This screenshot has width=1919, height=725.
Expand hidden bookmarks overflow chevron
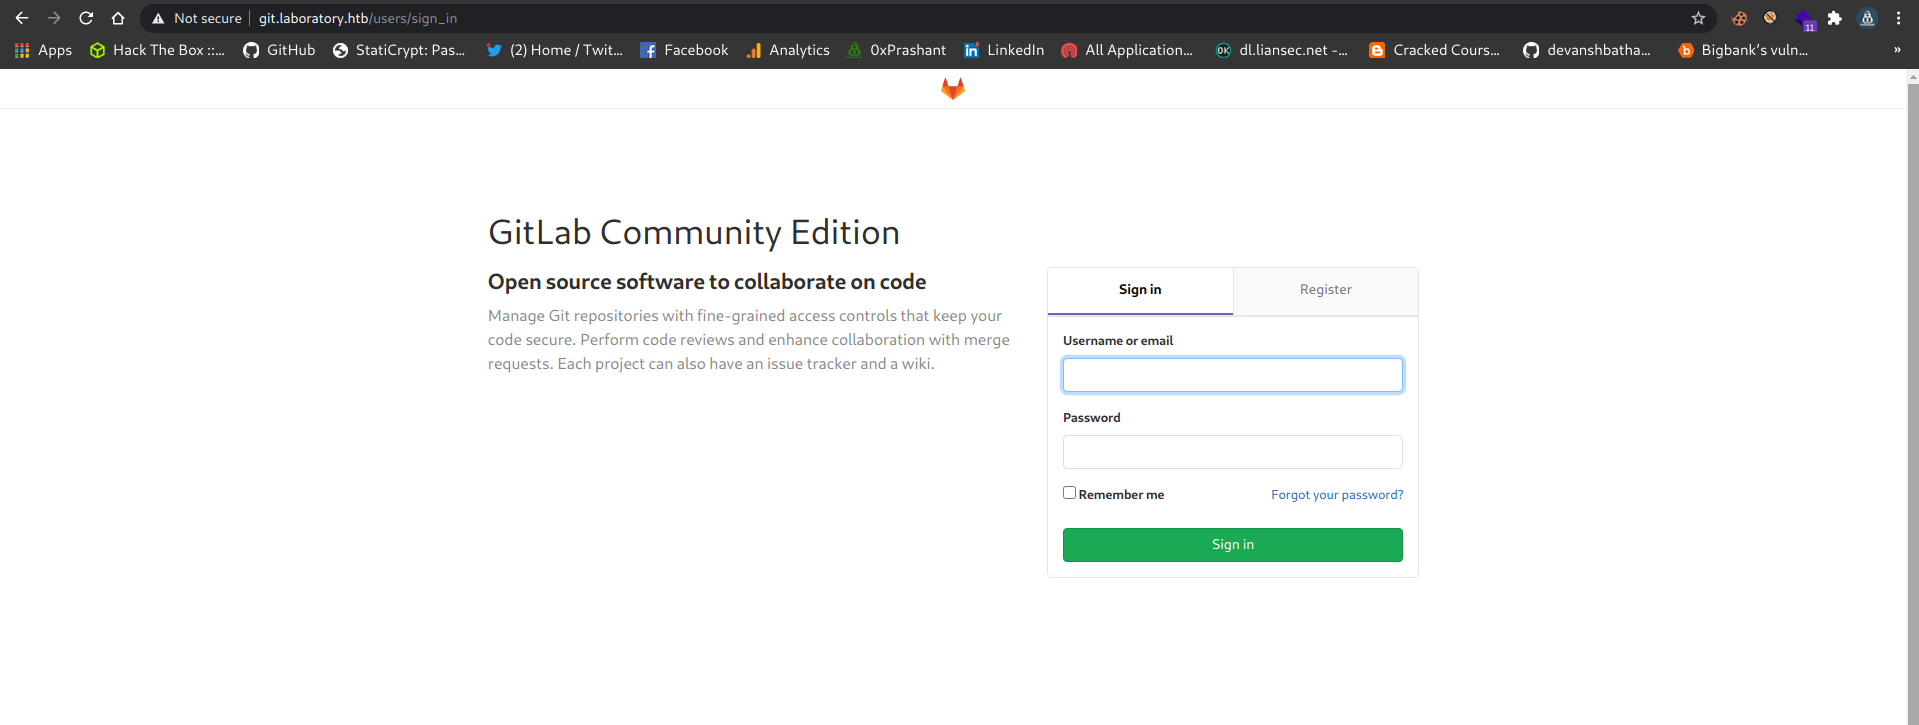(x=1897, y=50)
